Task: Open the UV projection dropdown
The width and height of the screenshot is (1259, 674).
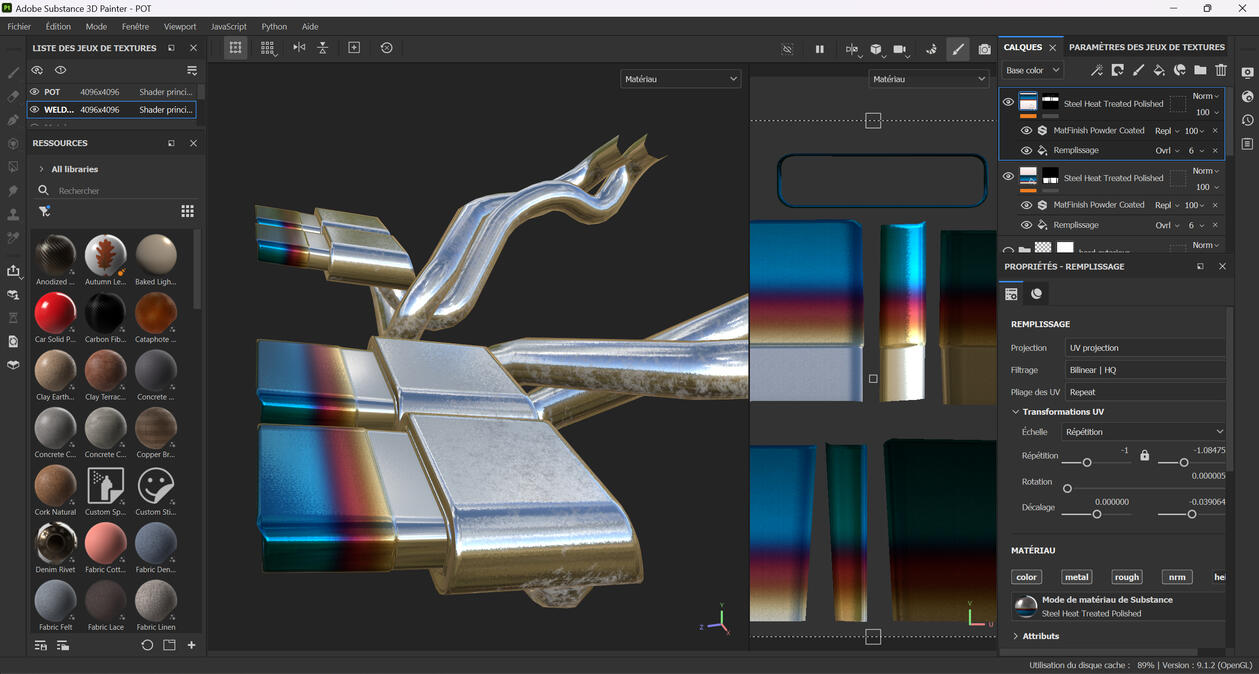Action: pos(1145,347)
